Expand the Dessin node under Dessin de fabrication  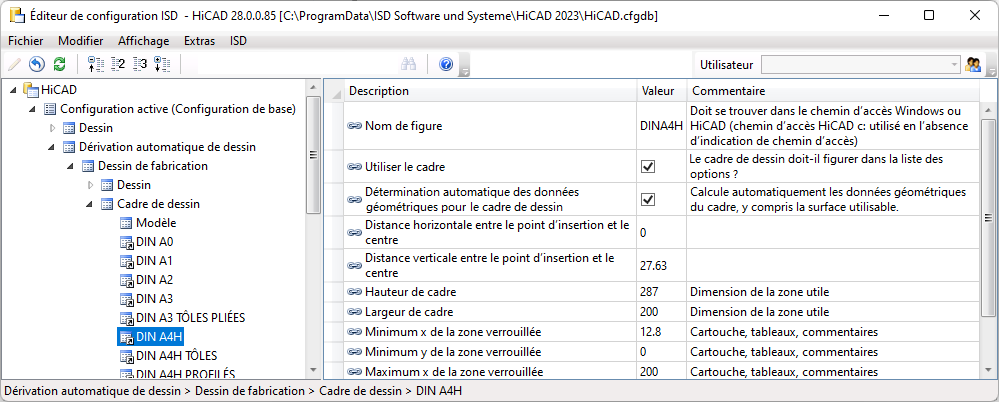click(x=90, y=185)
